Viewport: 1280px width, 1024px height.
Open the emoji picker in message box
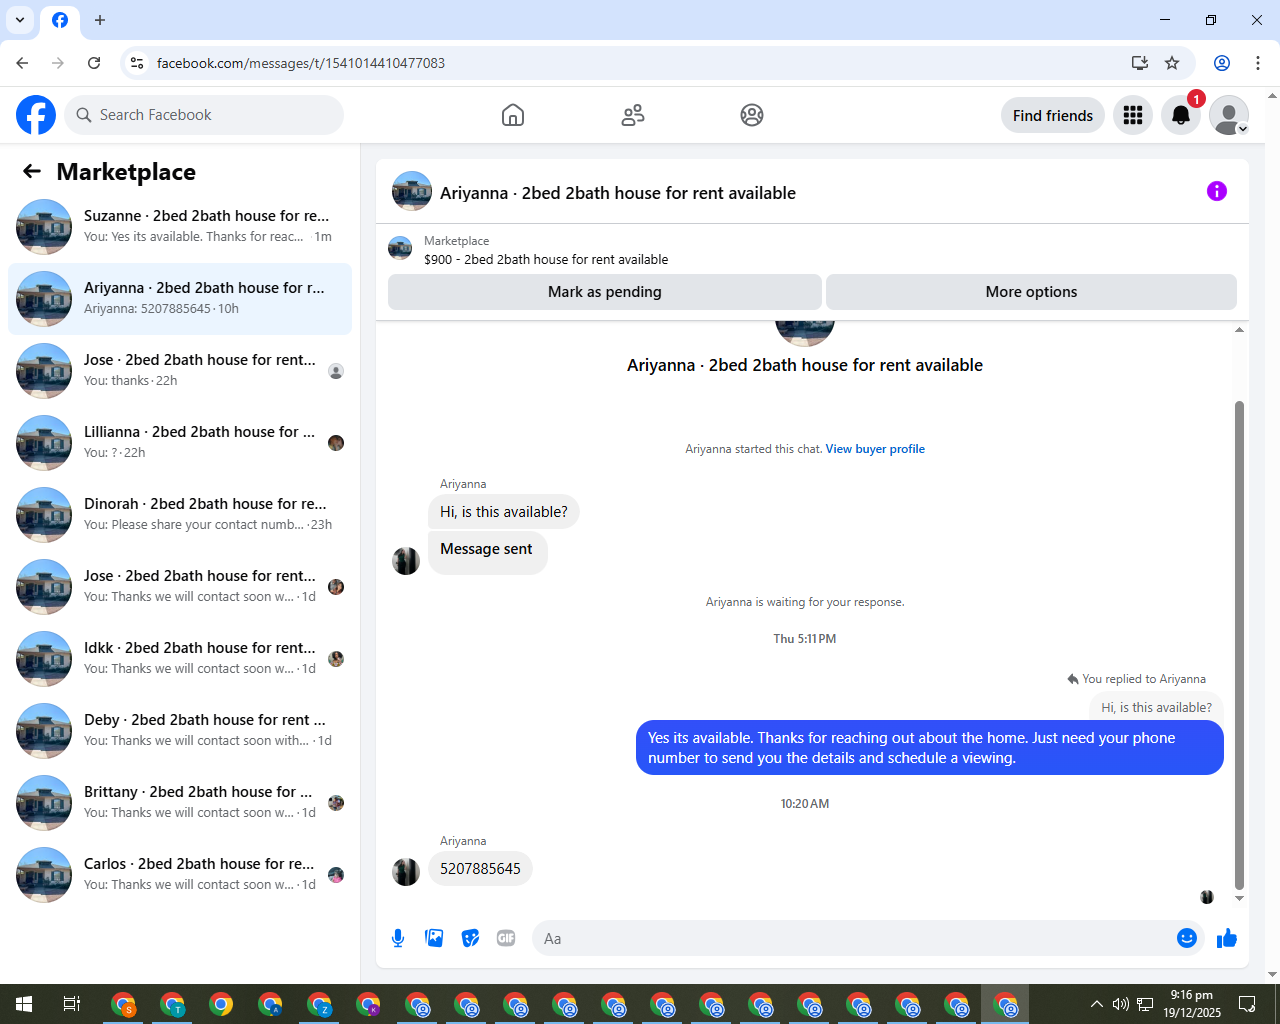click(1187, 938)
